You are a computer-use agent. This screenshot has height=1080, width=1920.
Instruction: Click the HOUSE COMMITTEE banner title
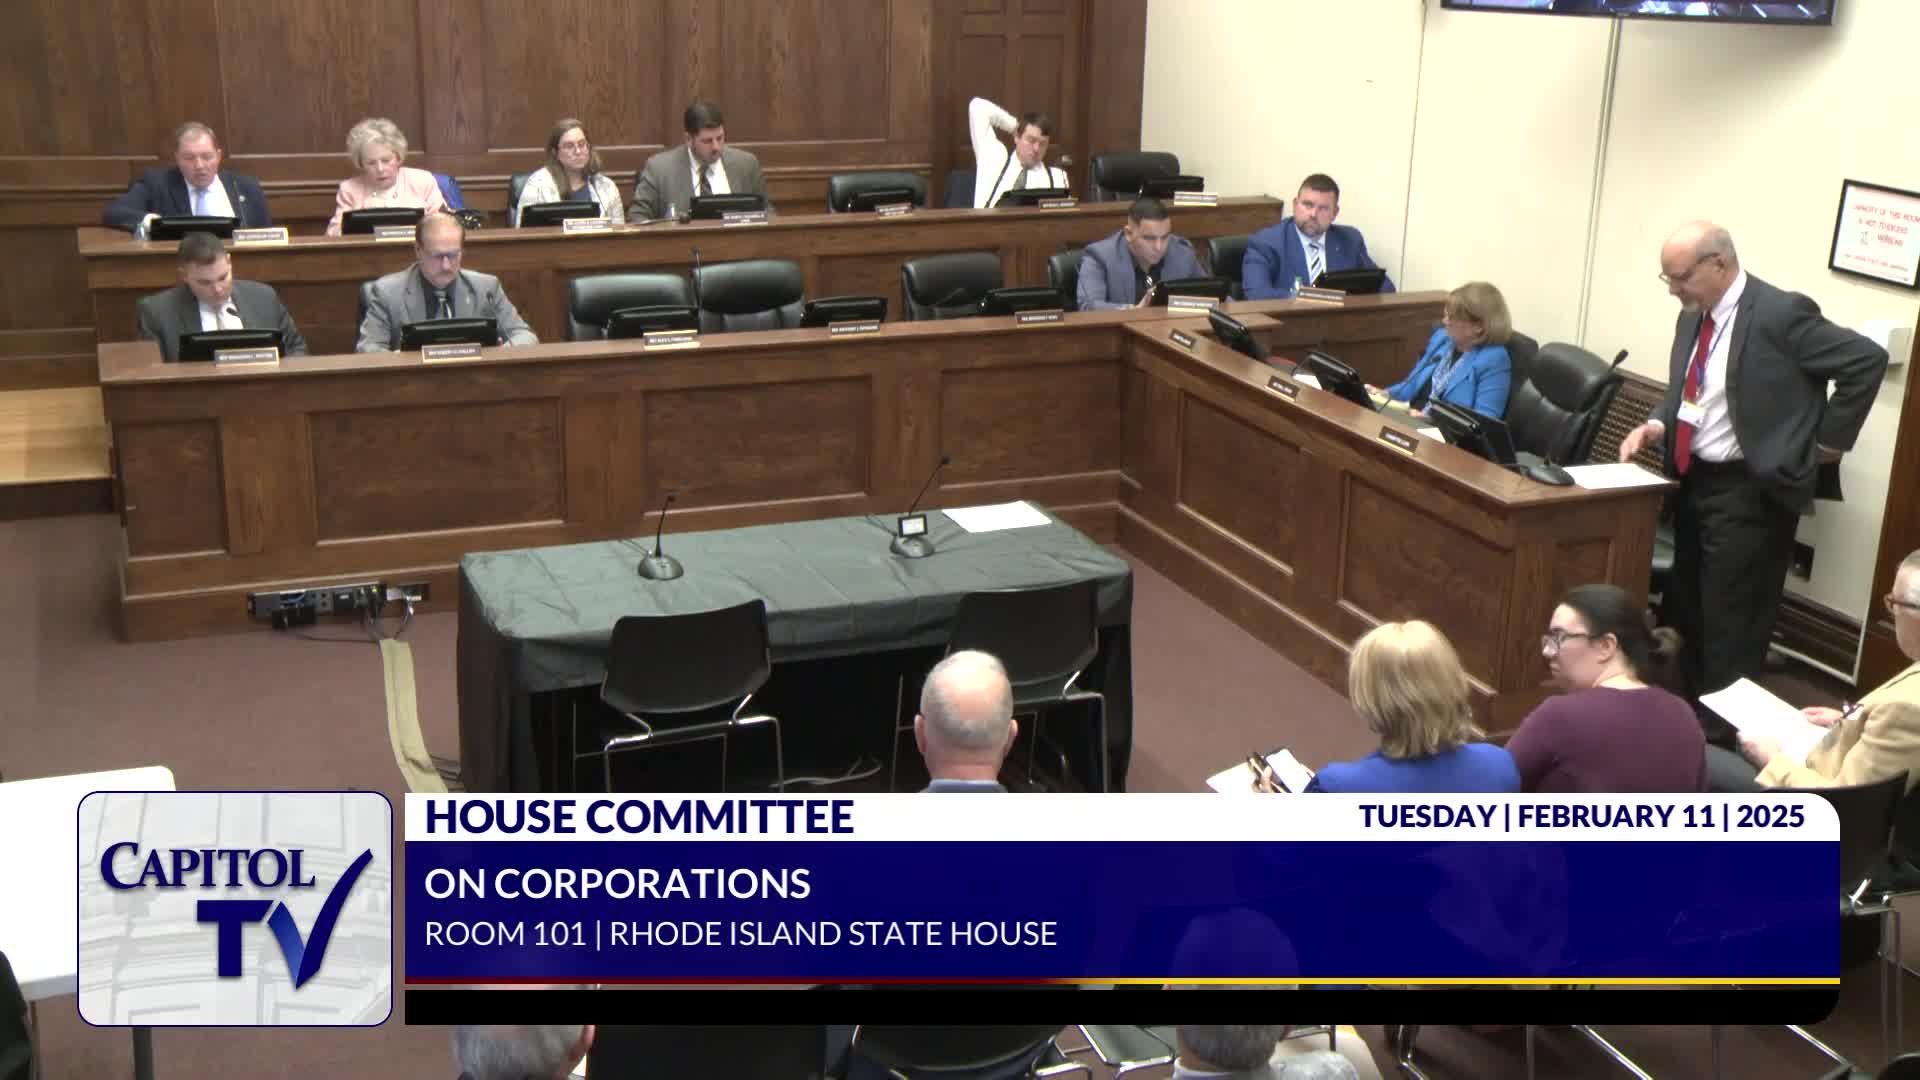[639, 816]
